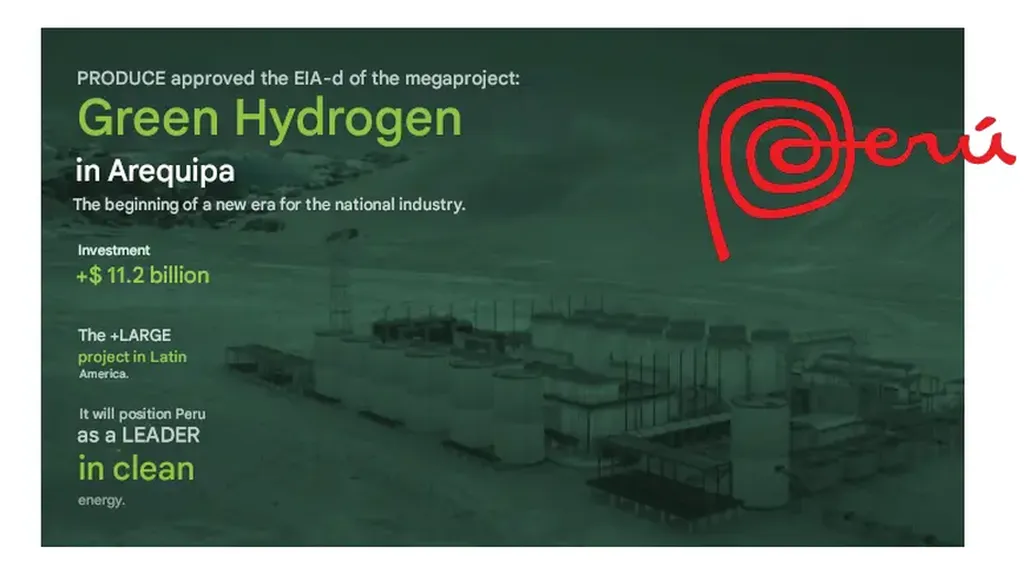This screenshot has height=580, width=1024.
Task: Click 'PRODUCE approved the EIA-d of the megaproject:' line
Action: [x=298, y=78]
